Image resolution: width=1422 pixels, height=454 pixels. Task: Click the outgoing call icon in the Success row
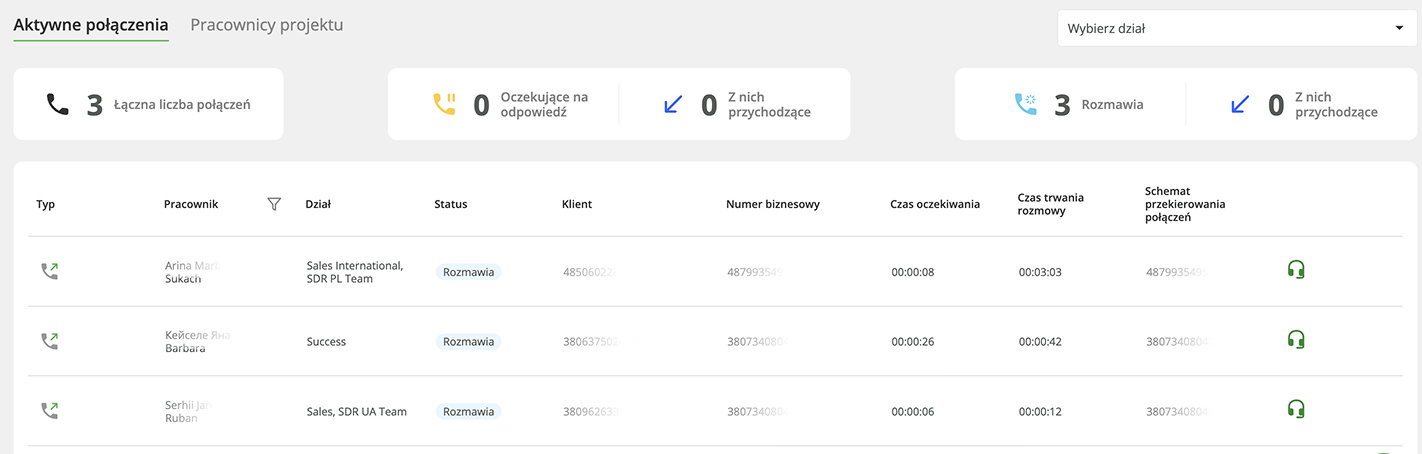coord(49,341)
